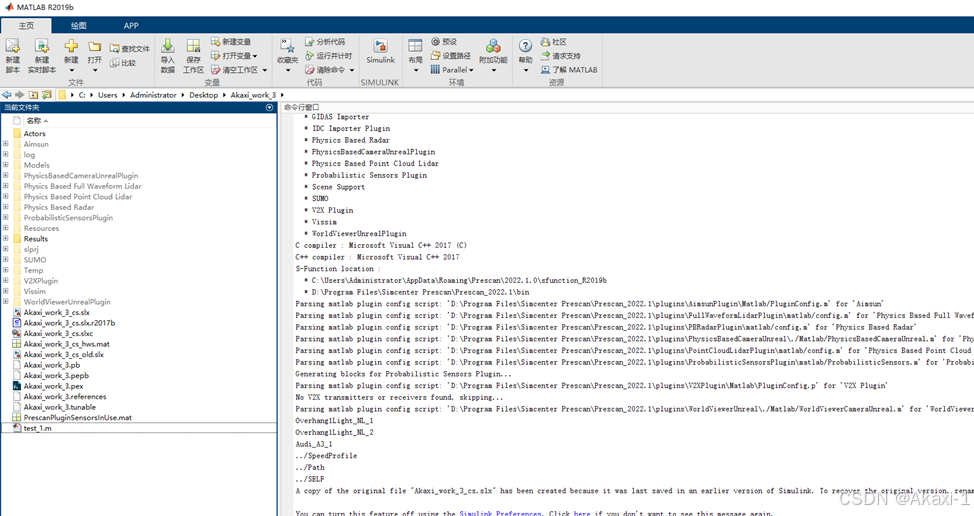Expand the PhysicsBasedCameraUnrealPlugin folder
The image size is (974, 516).
click(6, 176)
